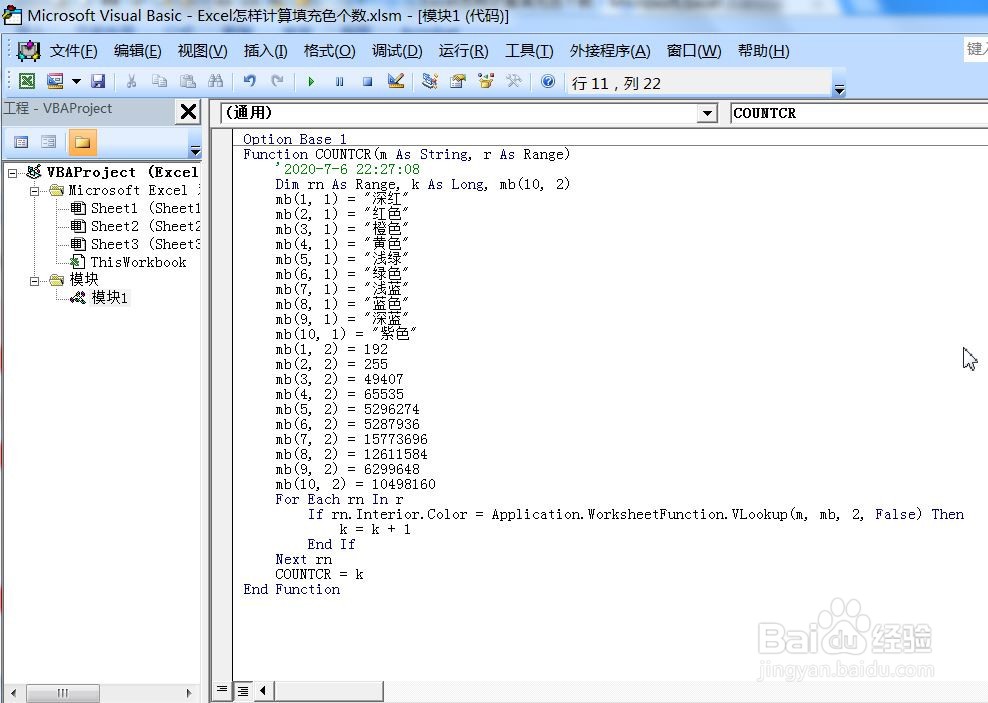Viewport: 988px width, 703px height.
Task: Click the 'For Each rn In r' line
Action: [x=339, y=500]
